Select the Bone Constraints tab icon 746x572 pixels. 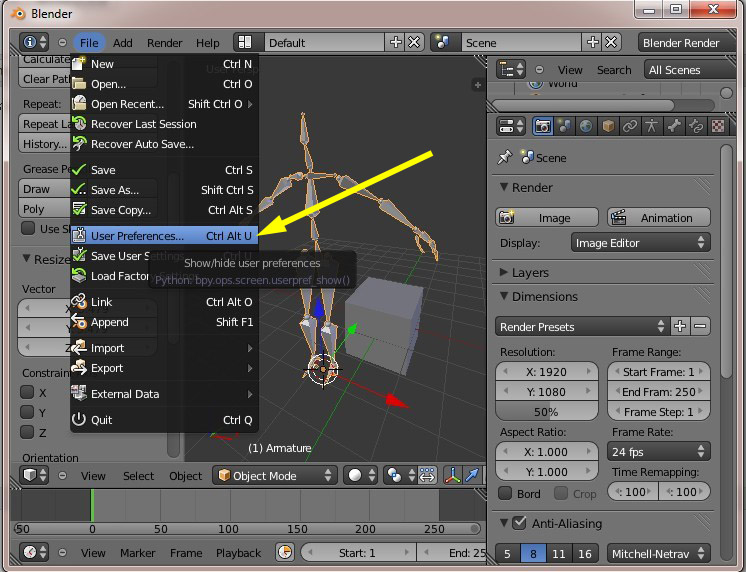coord(696,126)
